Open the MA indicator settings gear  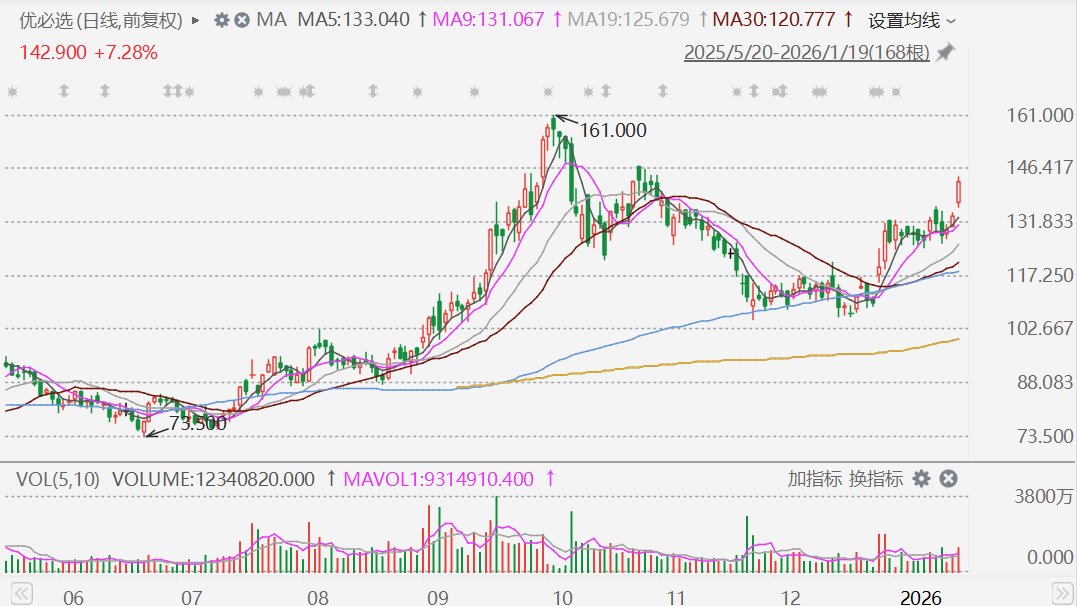point(221,20)
